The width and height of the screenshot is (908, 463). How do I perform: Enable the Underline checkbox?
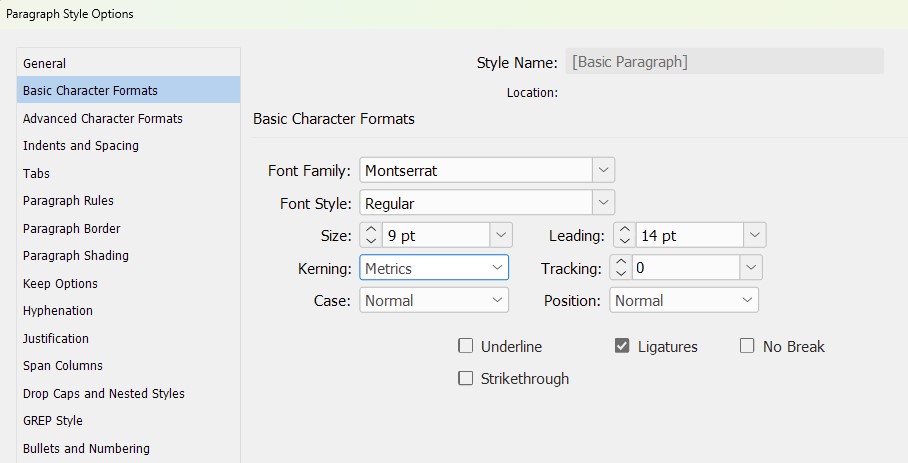tap(465, 346)
